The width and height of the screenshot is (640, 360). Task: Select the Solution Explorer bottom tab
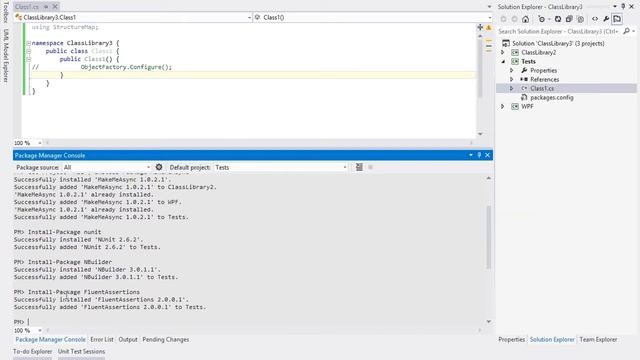552,339
